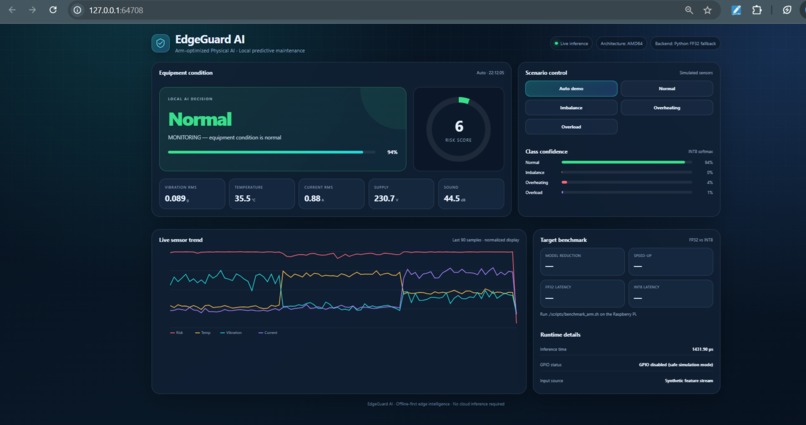Screen dimensions: 806x425
Task: Click the rightmost browser toolbar icon
Action: [x=786, y=10]
